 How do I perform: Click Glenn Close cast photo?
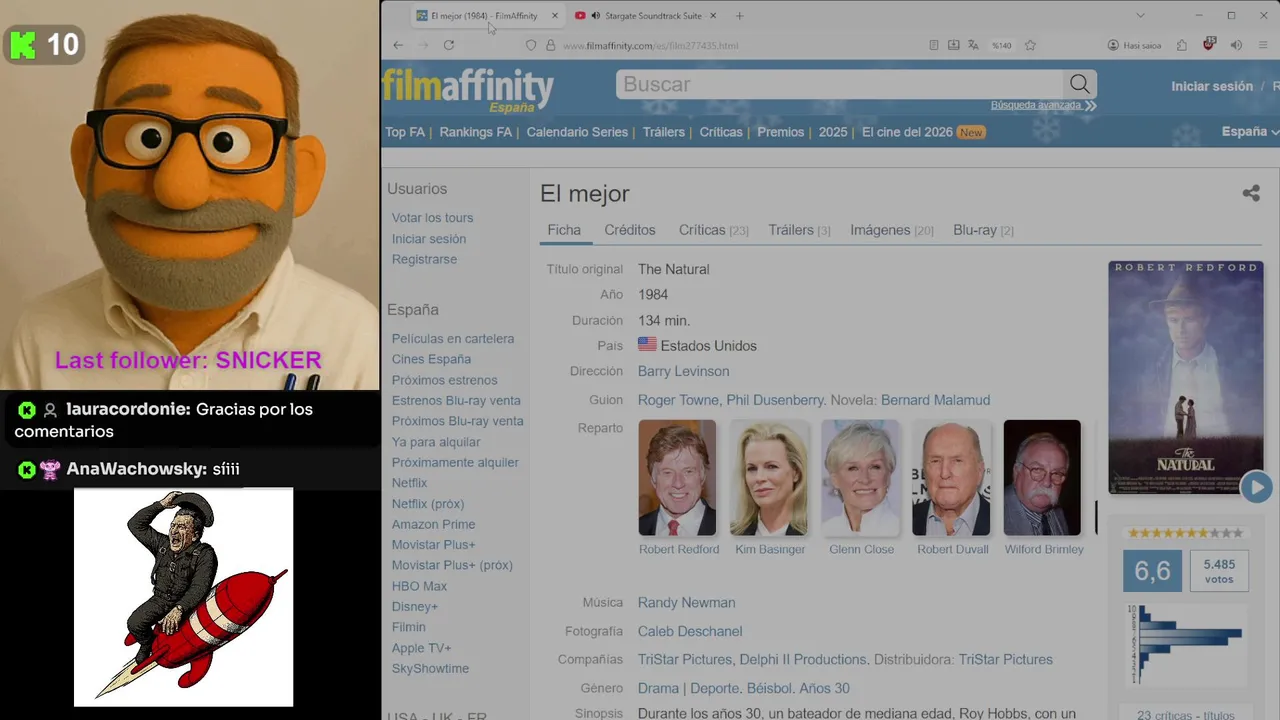click(x=861, y=478)
